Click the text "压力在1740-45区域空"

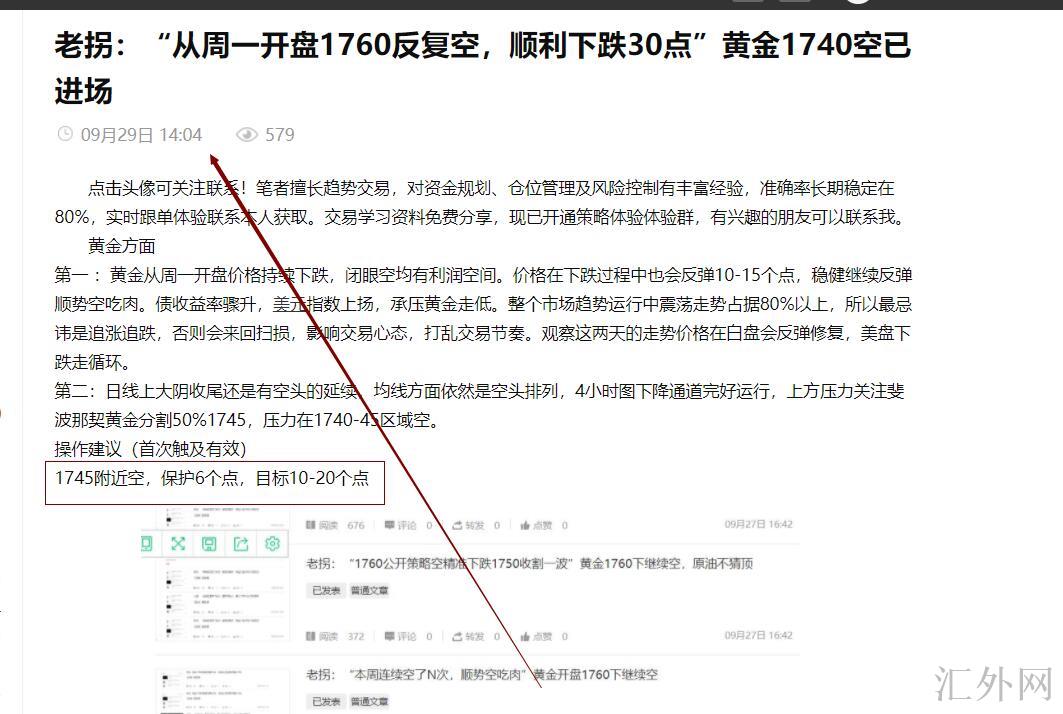click(350, 420)
